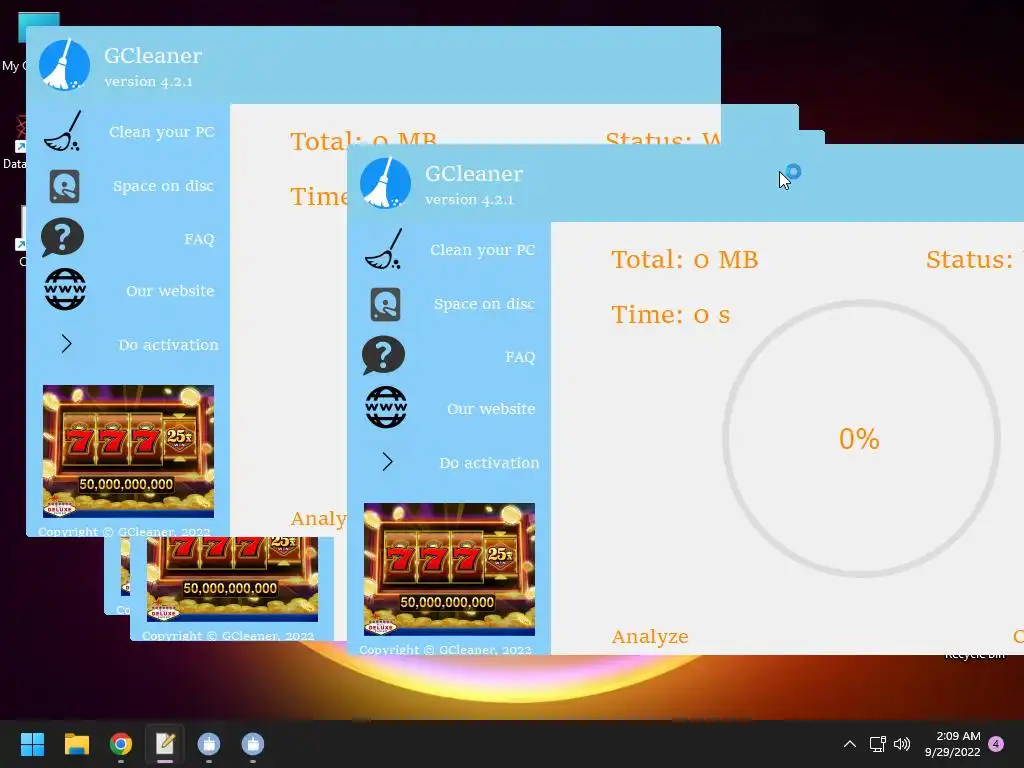Click the broom icon beside Clean your PC, back window
The height and width of the screenshot is (768, 1024).
click(x=63, y=131)
